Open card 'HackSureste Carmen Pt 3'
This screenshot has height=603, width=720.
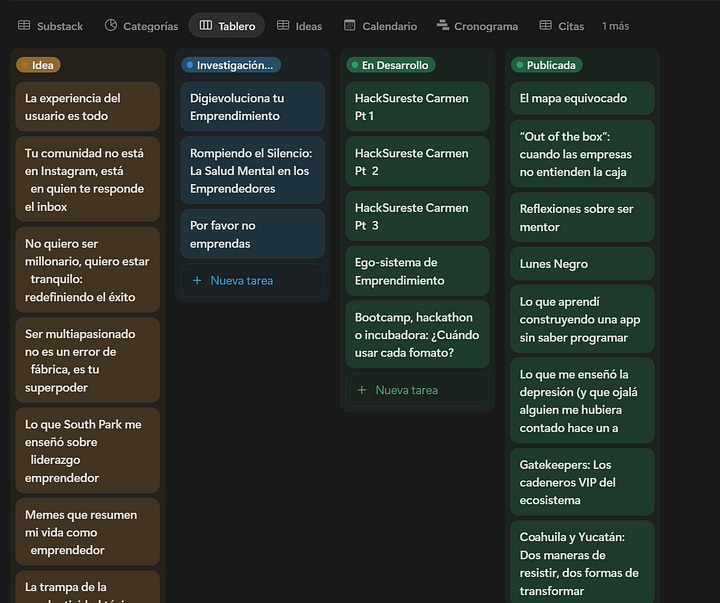[x=417, y=216]
